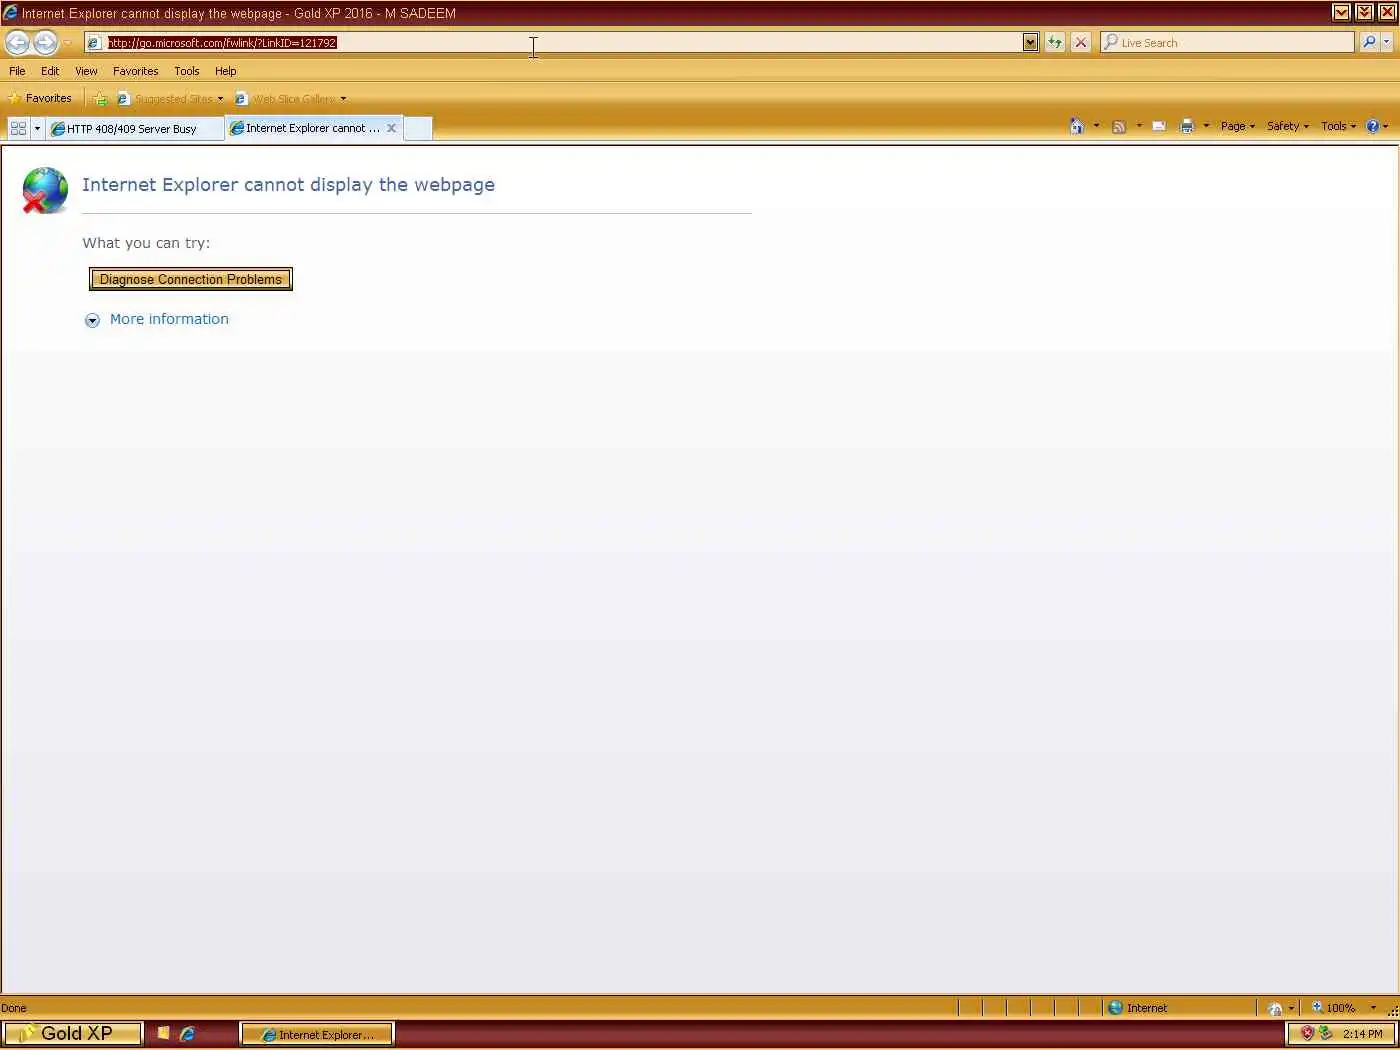
Task: Open the Print dropdown arrow
Action: pyautogui.click(x=1206, y=126)
